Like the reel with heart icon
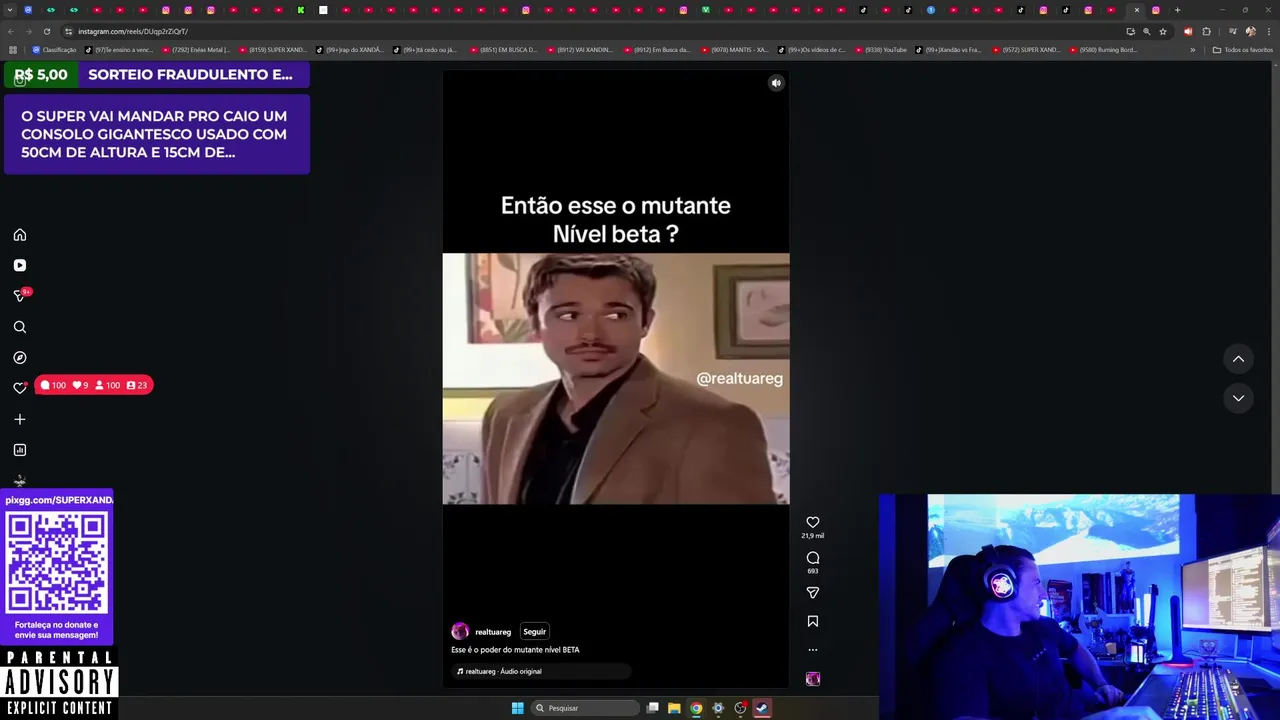This screenshot has width=1280, height=720. pyautogui.click(x=813, y=522)
